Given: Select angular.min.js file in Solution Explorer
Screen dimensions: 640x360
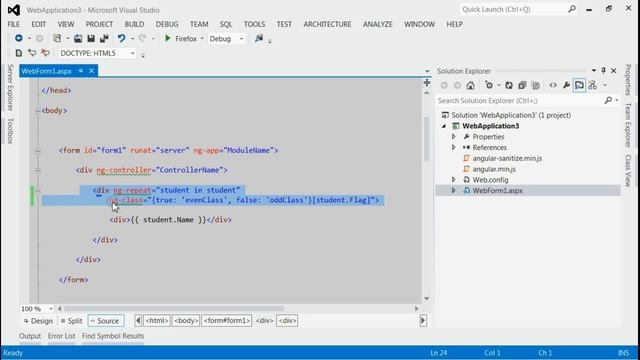Looking at the screenshot, I should pos(494,169).
